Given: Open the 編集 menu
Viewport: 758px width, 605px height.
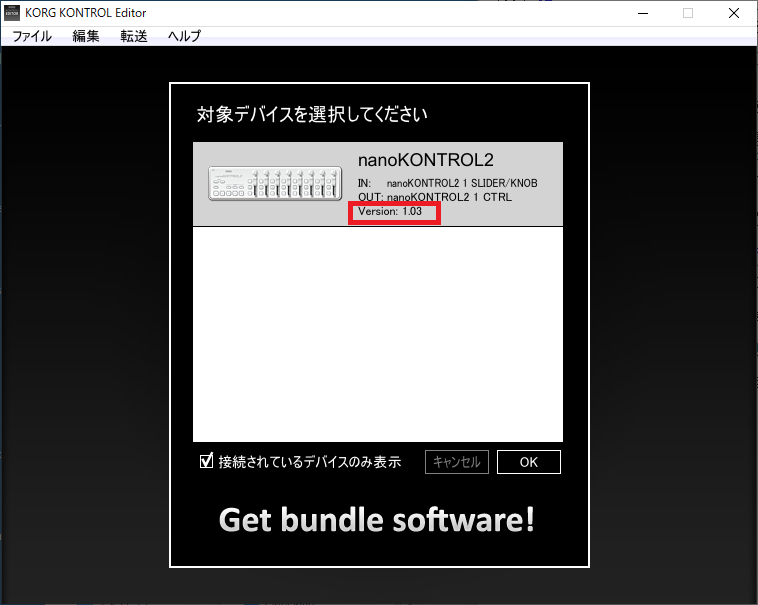Looking at the screenshot, I should tap(86, 36).
